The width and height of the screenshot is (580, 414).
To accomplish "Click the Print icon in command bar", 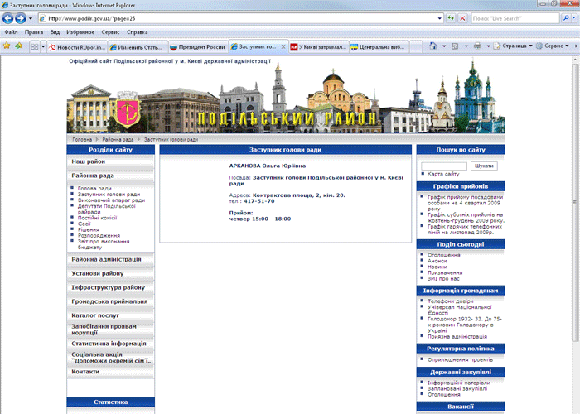I will click(478, 46).
